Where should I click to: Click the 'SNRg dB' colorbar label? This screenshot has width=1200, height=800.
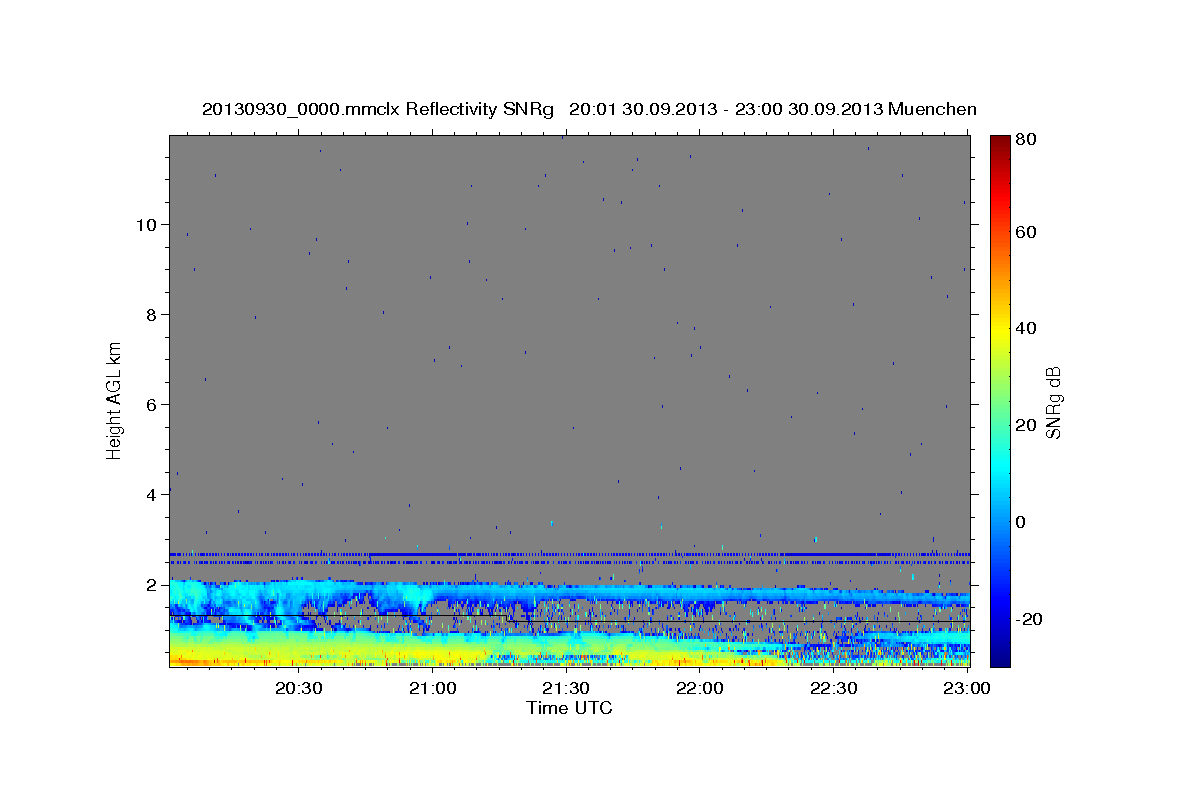pyautogui.click(x=1053, y=402)
